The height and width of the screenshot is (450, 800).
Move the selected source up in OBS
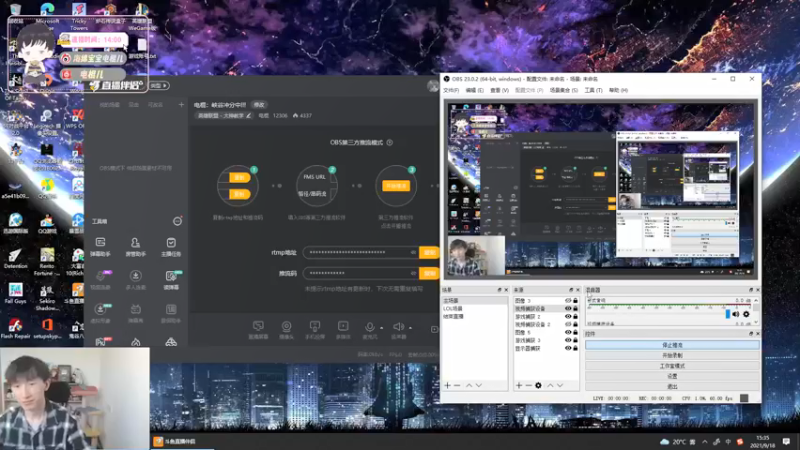[x=550, y=385]
